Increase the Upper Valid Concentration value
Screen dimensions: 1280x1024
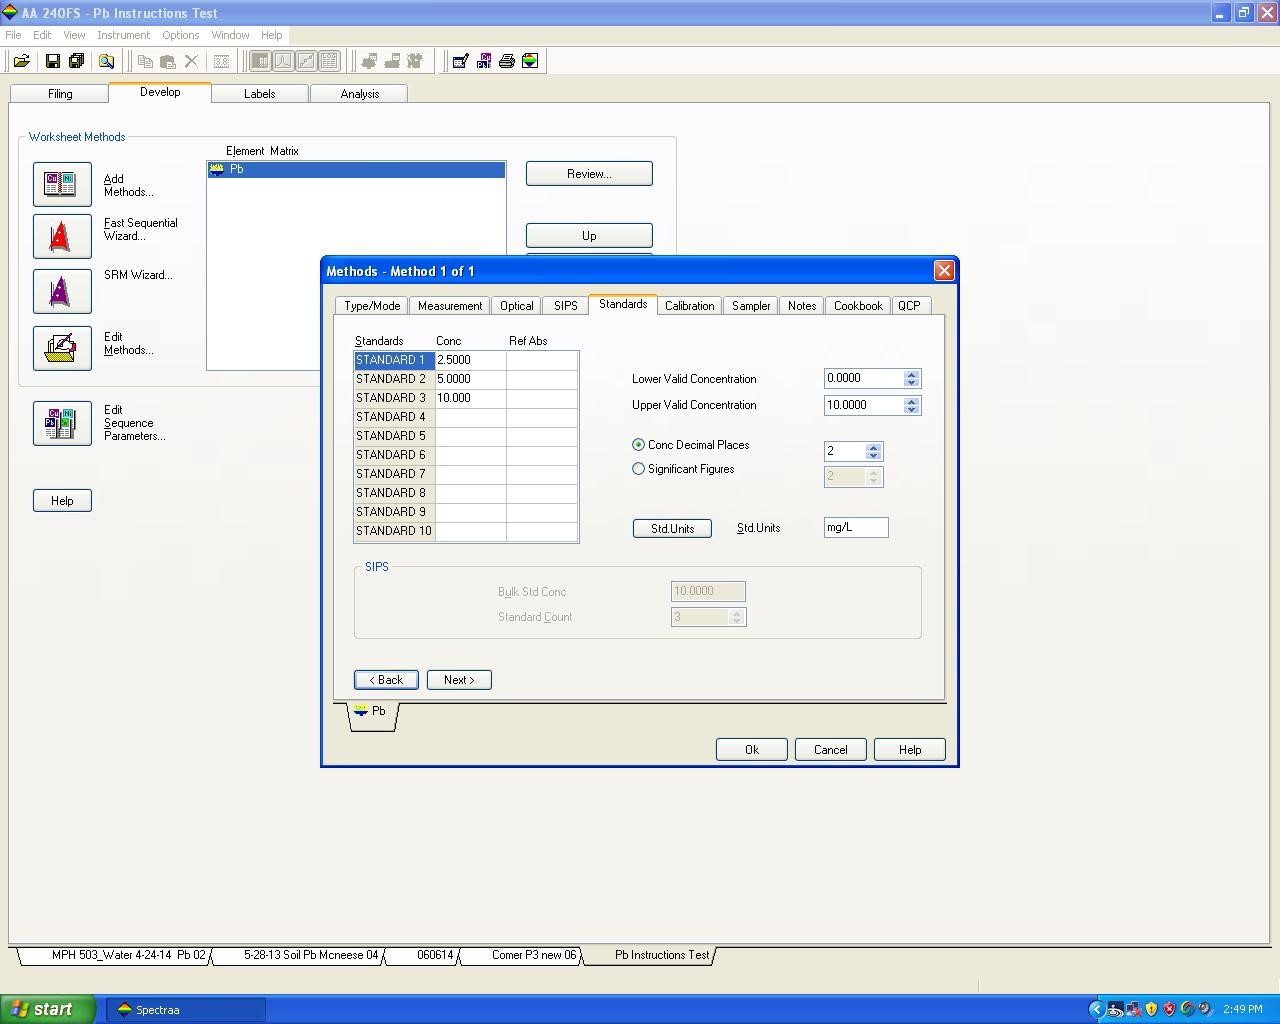click(911, 401)
